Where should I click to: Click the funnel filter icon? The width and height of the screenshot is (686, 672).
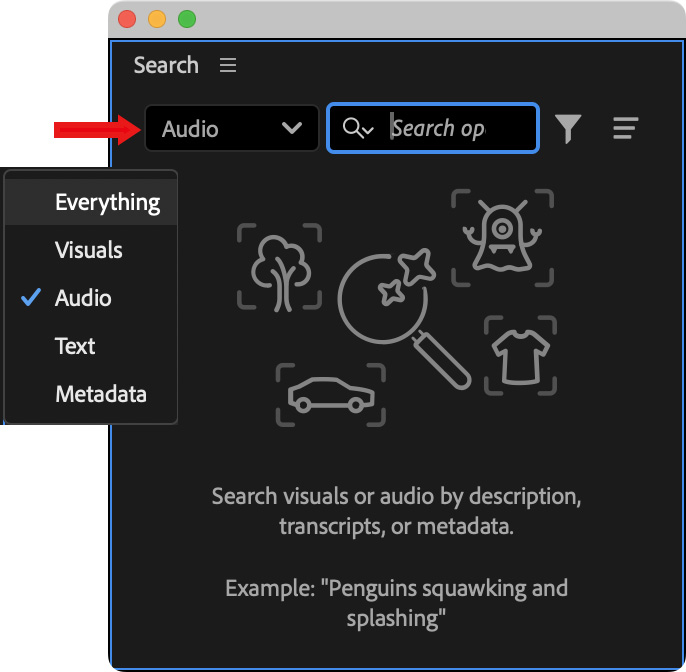click(x=568, y=129)
